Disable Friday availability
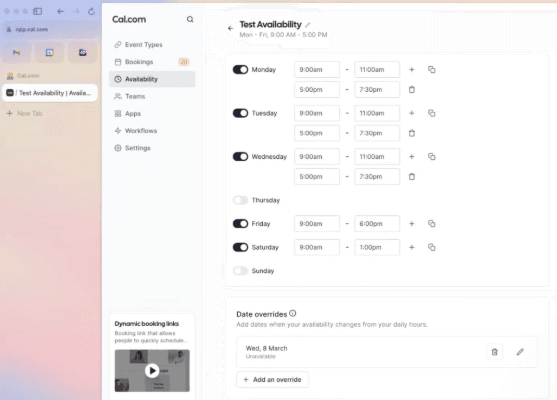This screenshot has height=400, width=557. pyautogui.click(x=240, y=224)
